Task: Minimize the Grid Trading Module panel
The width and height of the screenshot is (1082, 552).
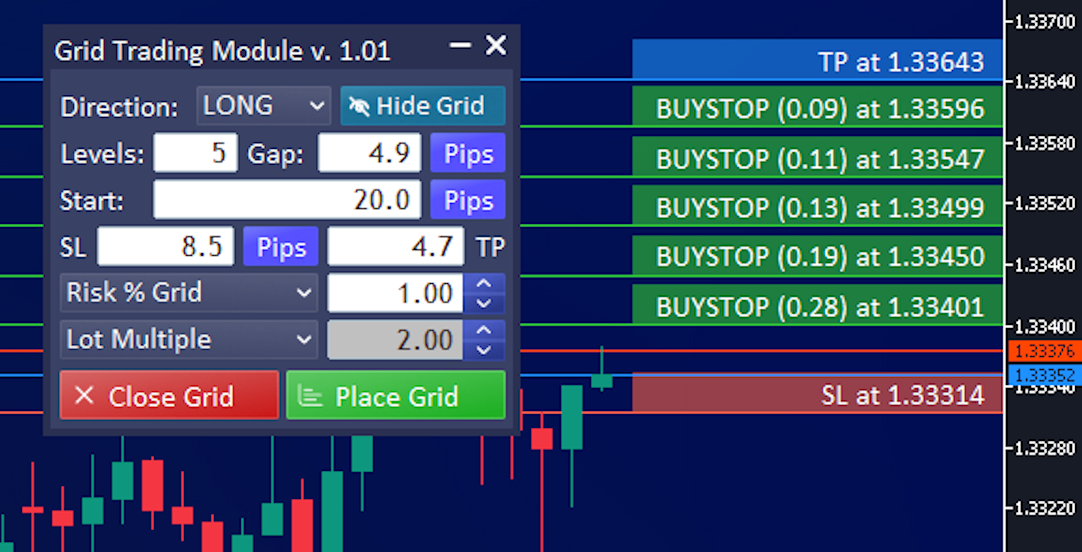Action: [x=460, y=46]
